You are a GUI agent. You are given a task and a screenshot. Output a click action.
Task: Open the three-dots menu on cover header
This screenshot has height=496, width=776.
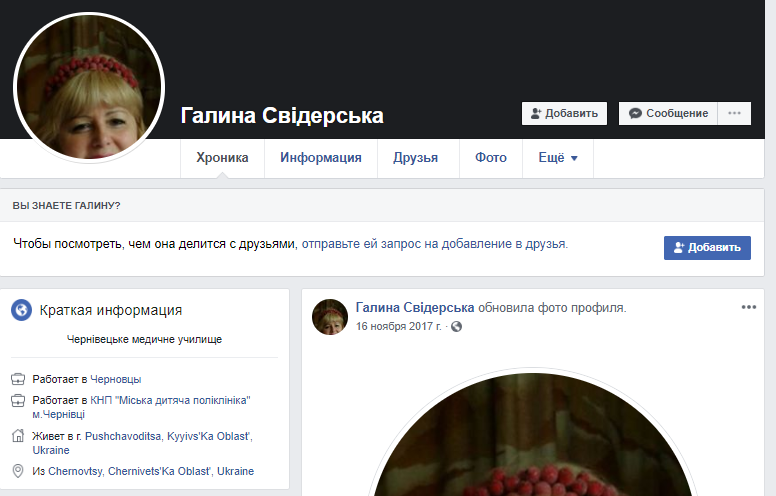point(734,114)
